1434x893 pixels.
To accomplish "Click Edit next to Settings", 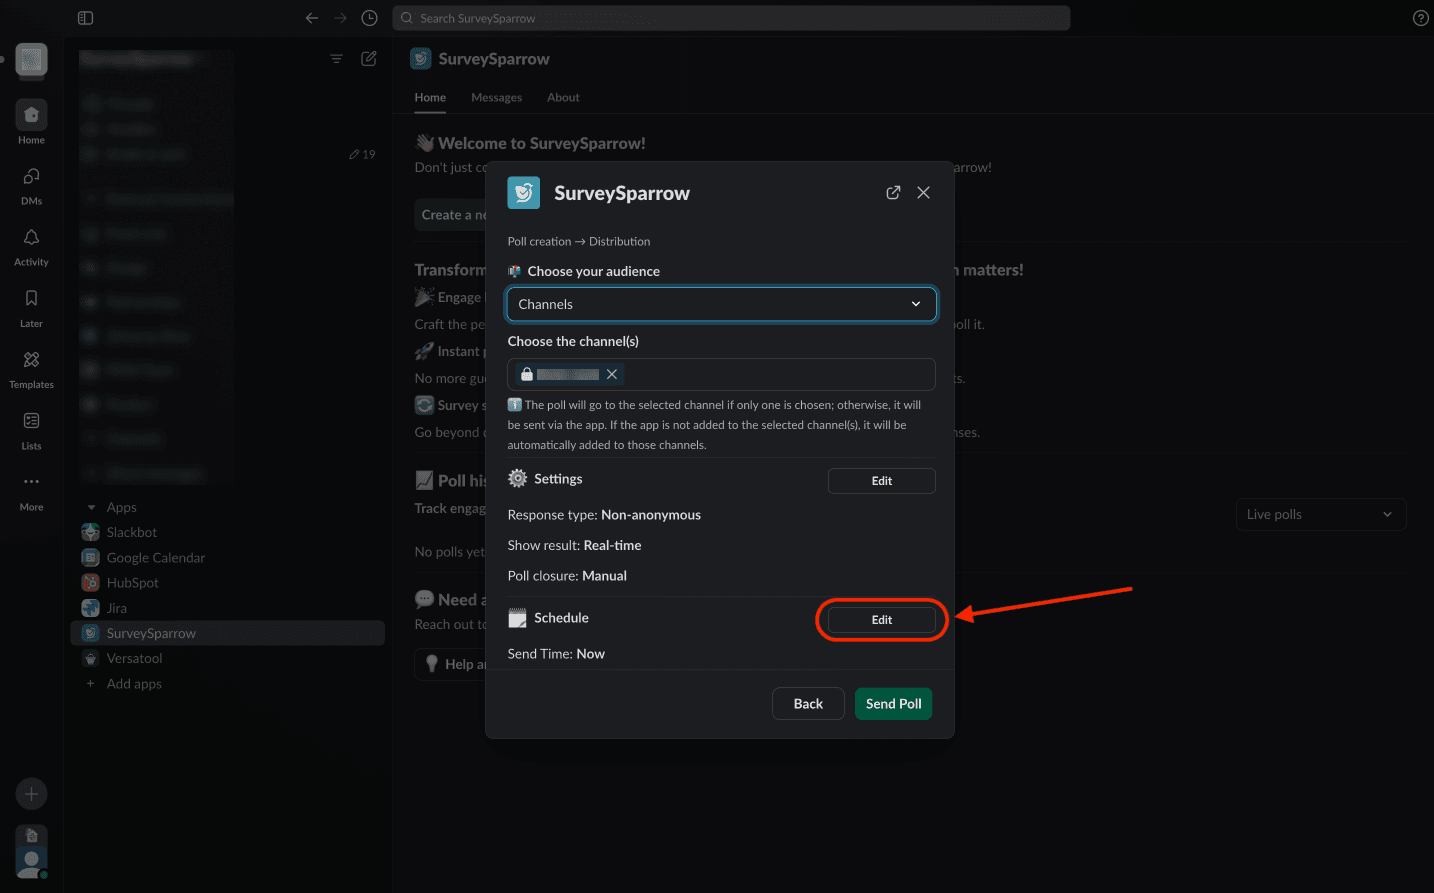I will click(x=881, y=481).
